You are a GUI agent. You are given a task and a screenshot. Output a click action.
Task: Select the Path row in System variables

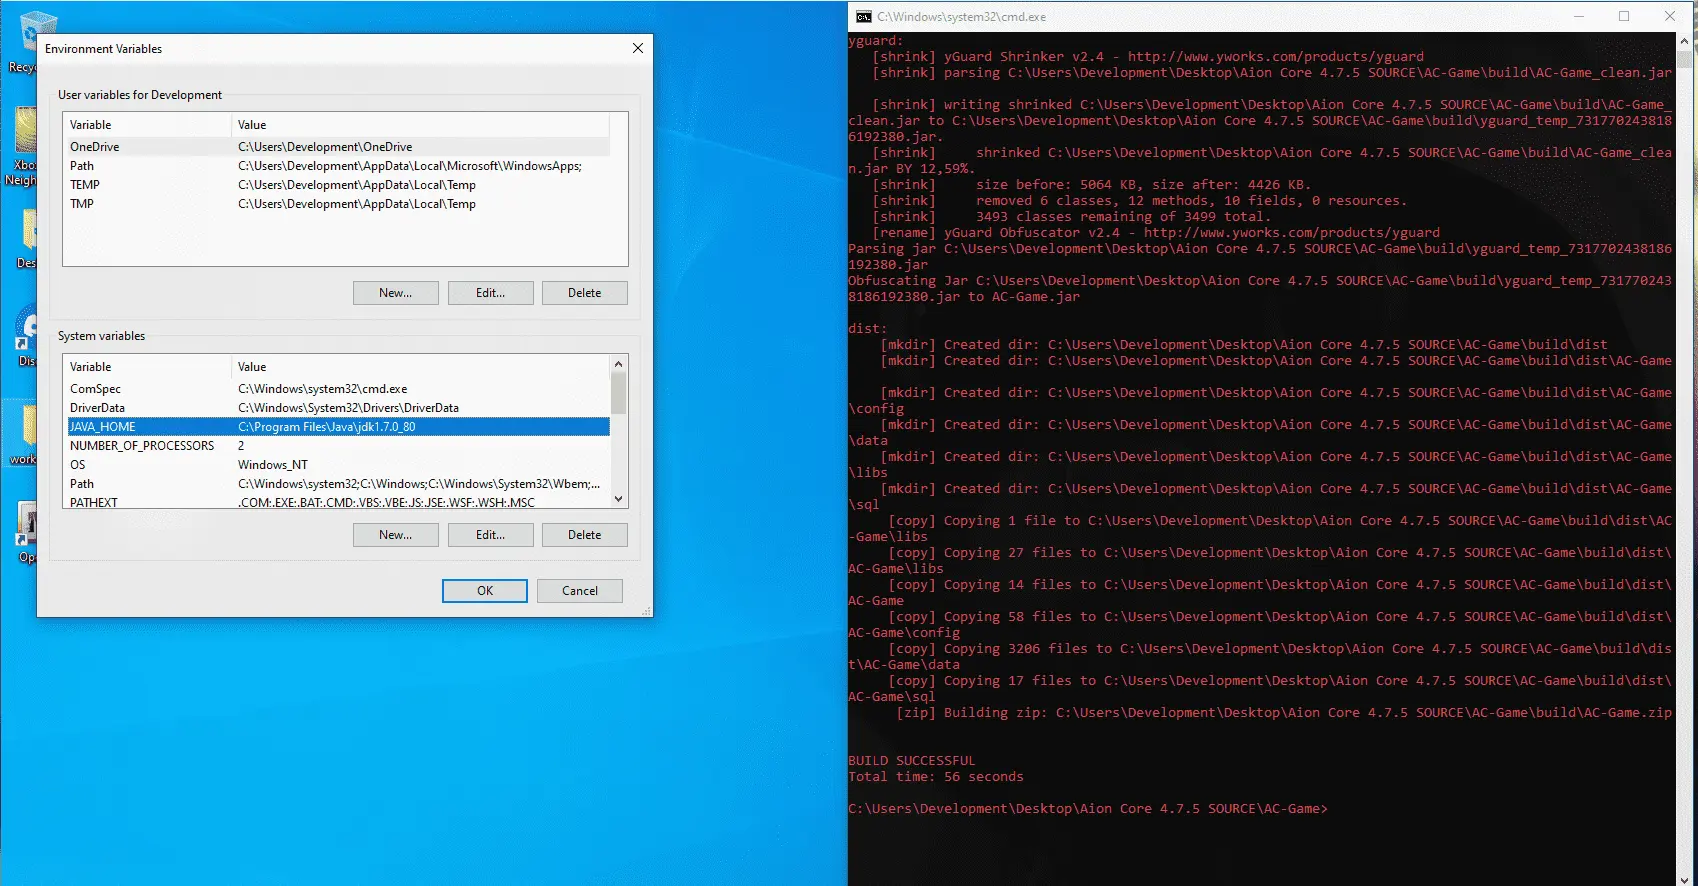pos(338,484)
